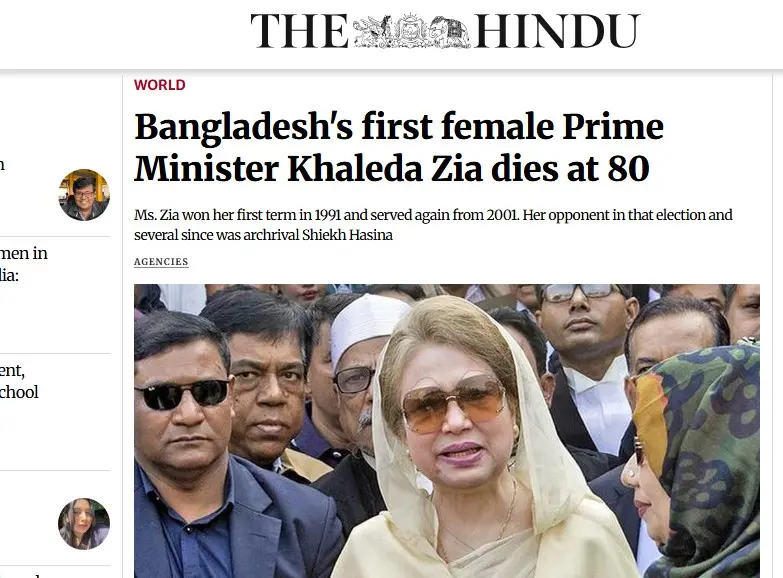The height and width of the screenshot is (578, 783).
Task: Click the word "THE" in the masthead
Action: tap(299, 32)
